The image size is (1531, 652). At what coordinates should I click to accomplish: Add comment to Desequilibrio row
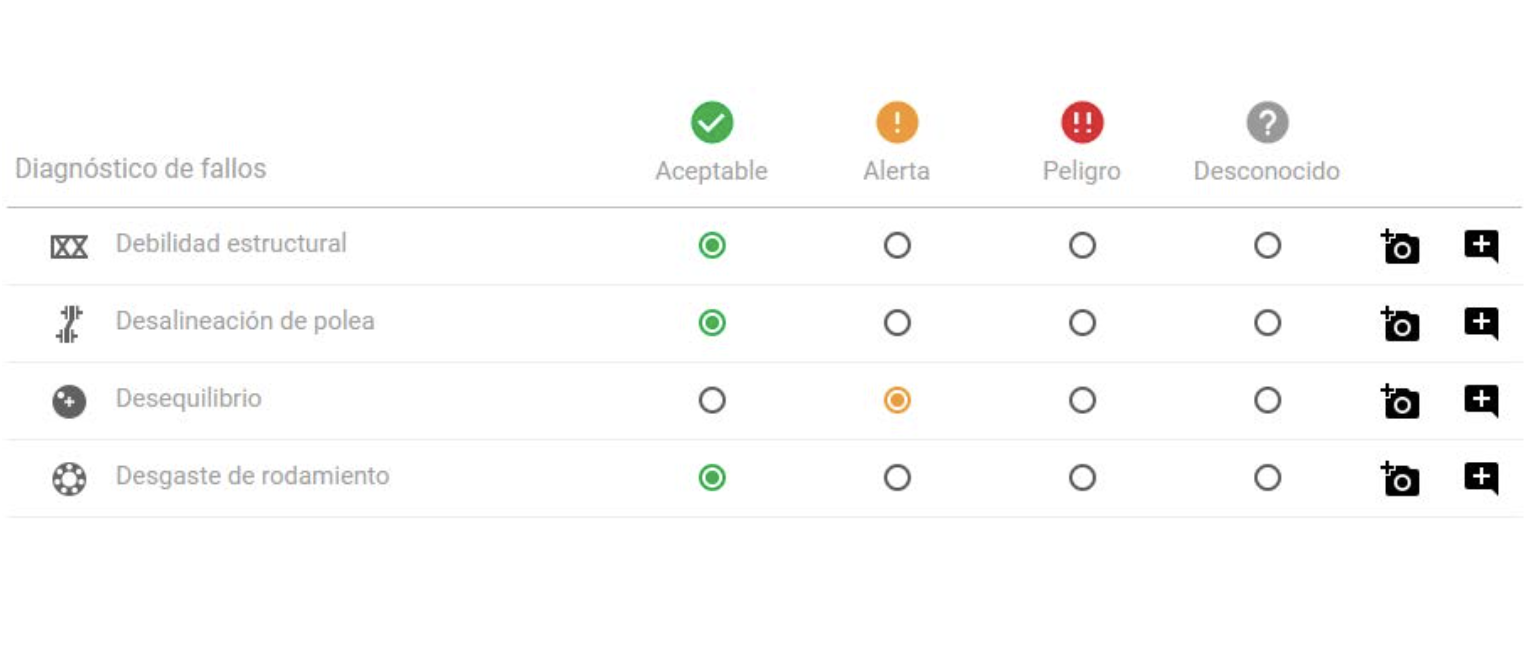[1481, 401]
